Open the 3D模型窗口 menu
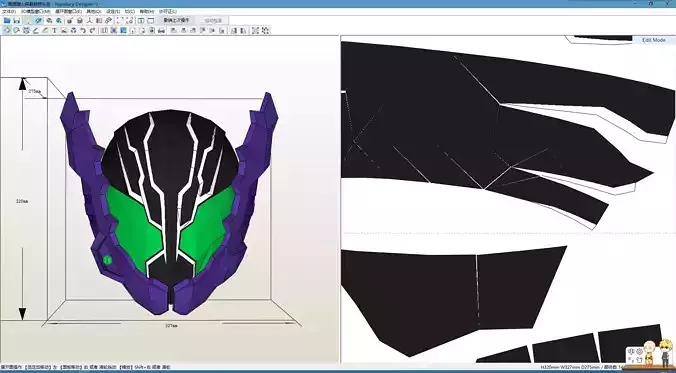Image resolution: width=676 pixels, height=373 pixels. (x=35, y=11)
